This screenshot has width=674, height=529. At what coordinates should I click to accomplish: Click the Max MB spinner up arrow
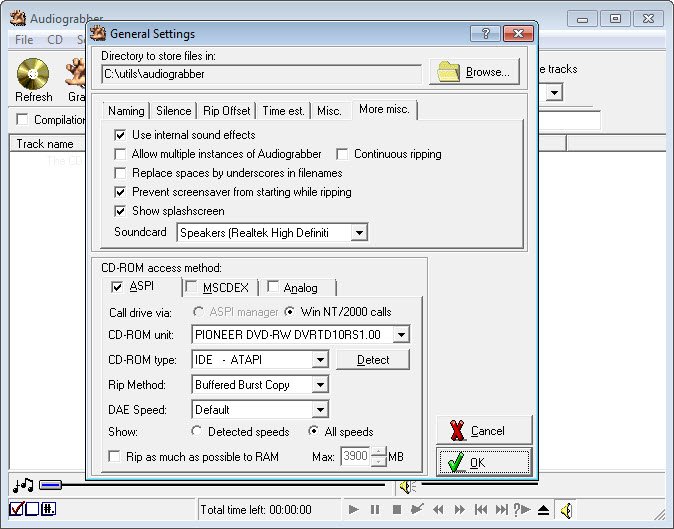coord(379,452)
